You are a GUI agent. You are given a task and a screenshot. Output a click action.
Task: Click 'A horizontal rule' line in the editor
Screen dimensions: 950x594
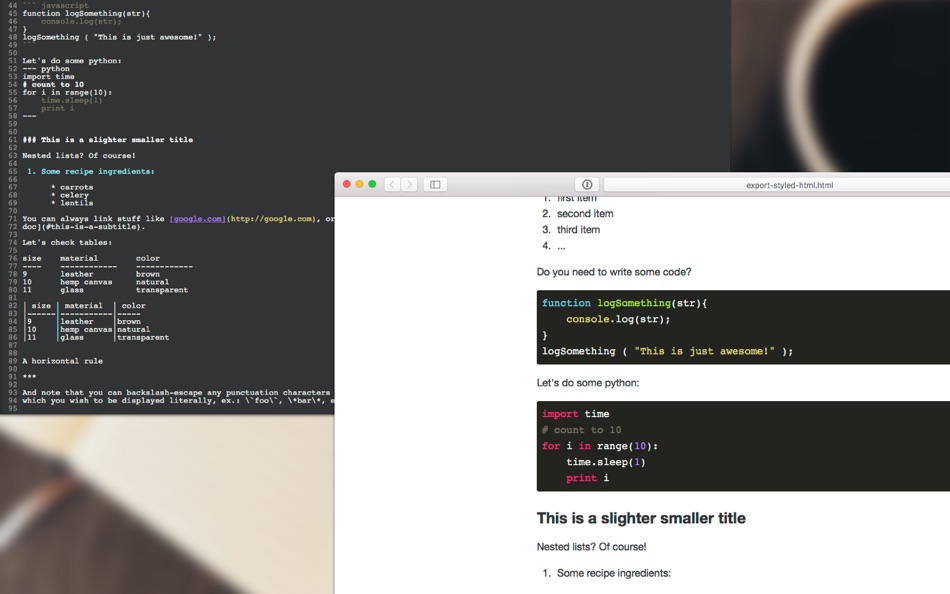(62, 361)
